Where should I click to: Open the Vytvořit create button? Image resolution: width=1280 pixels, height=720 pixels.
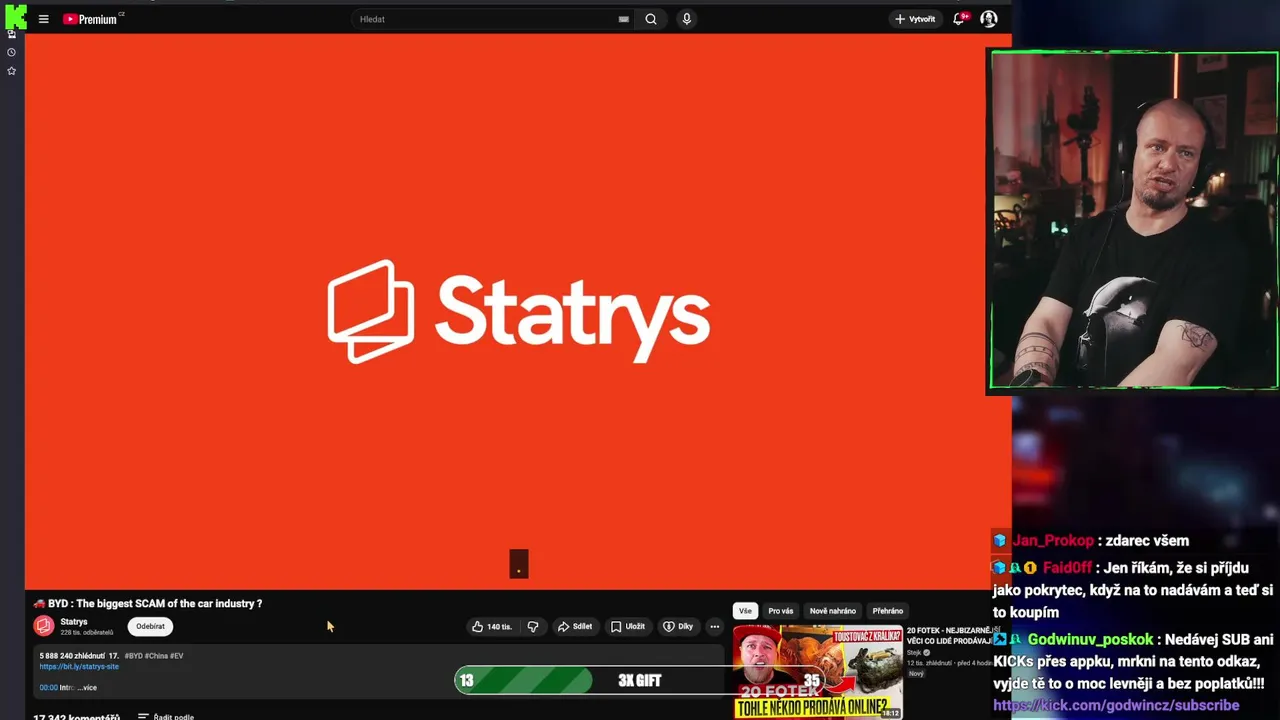[915, 19]
